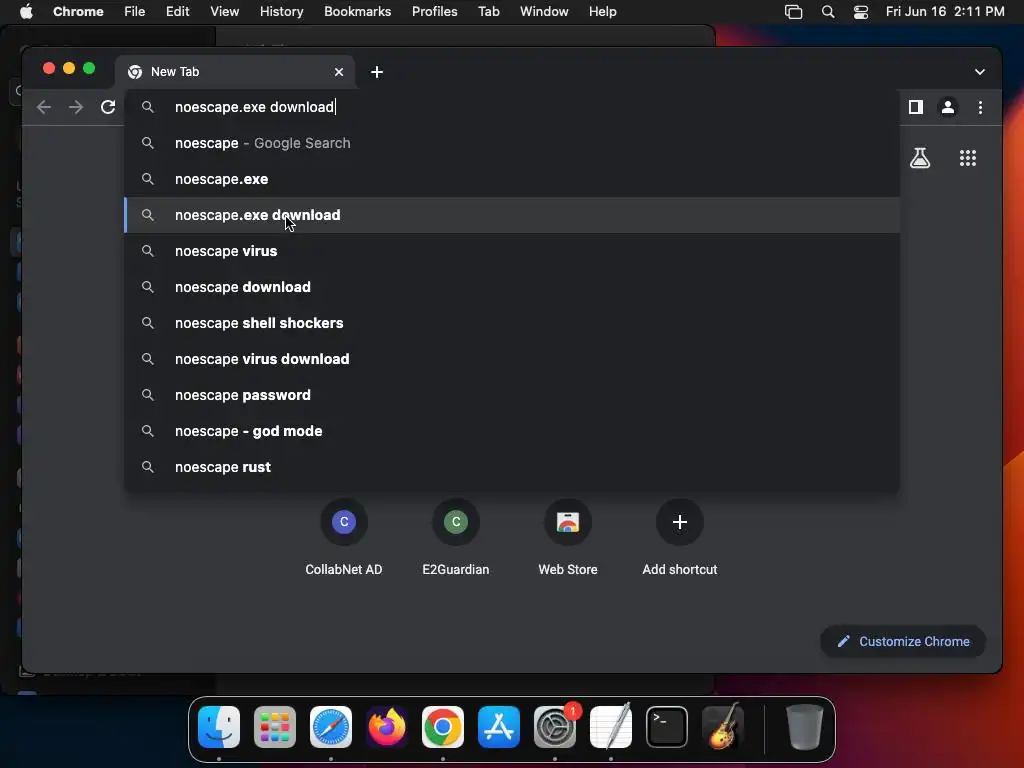Click Chrome icon in the Dock
The image size is (1024, 768).
[443, 727]
